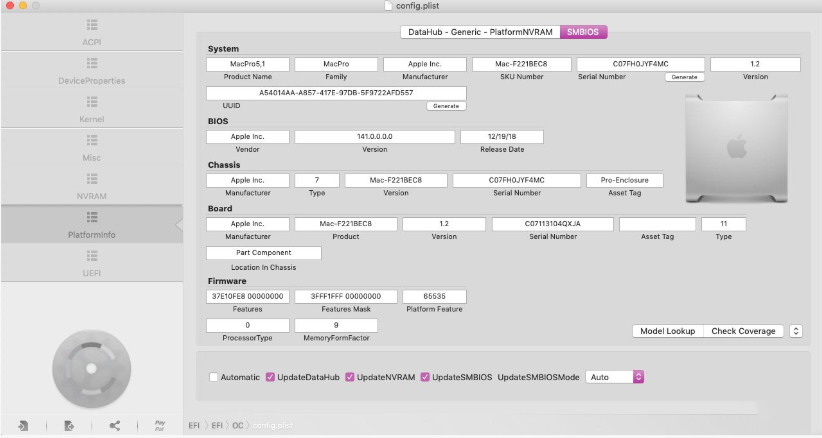Select the SMBIOS tab
This screenshot has height=438, width=822.
coord(583,32)
